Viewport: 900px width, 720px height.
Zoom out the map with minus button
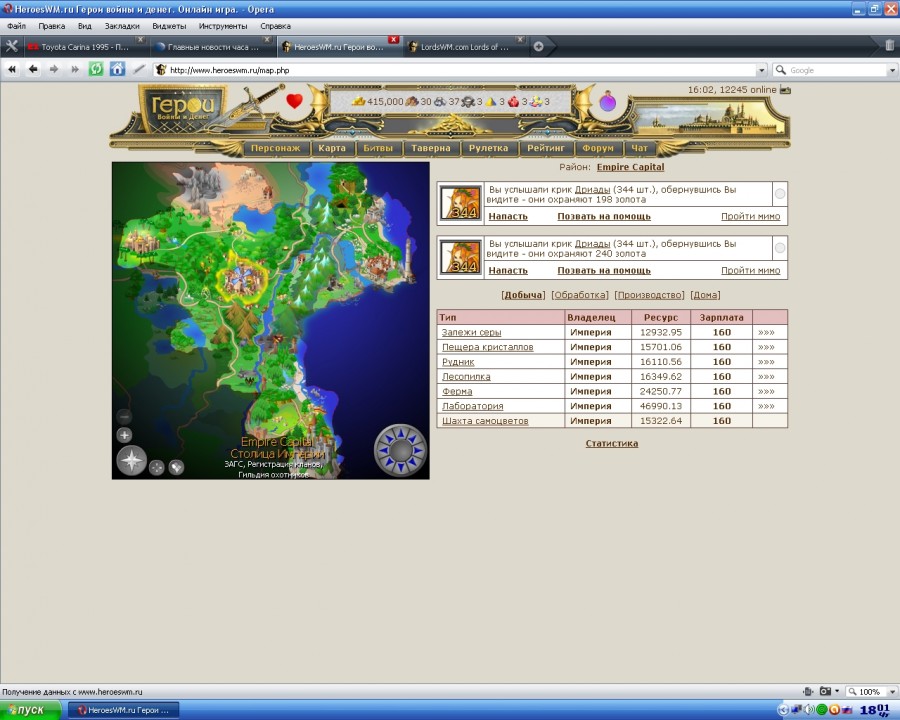coord(124,416)
